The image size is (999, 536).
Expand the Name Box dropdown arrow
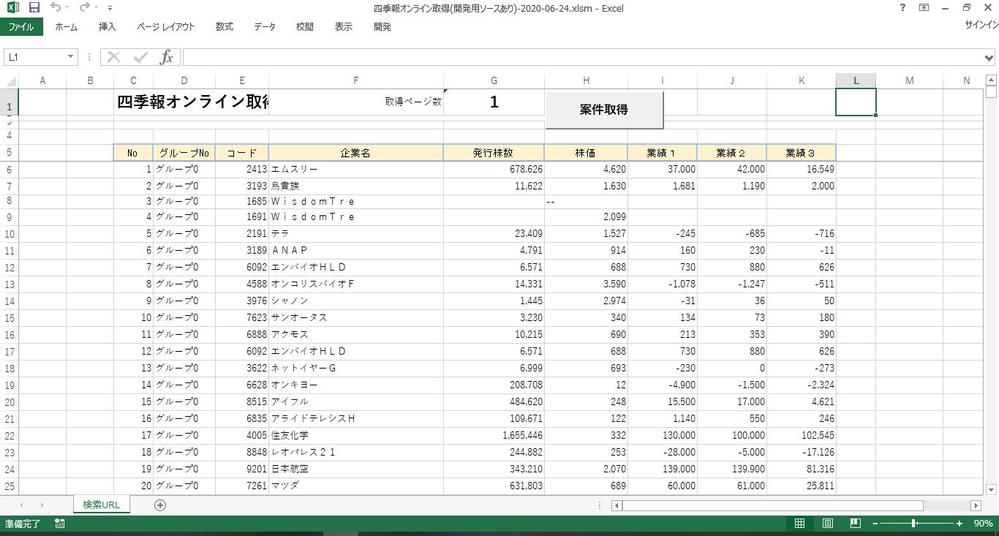pos(71,57)
